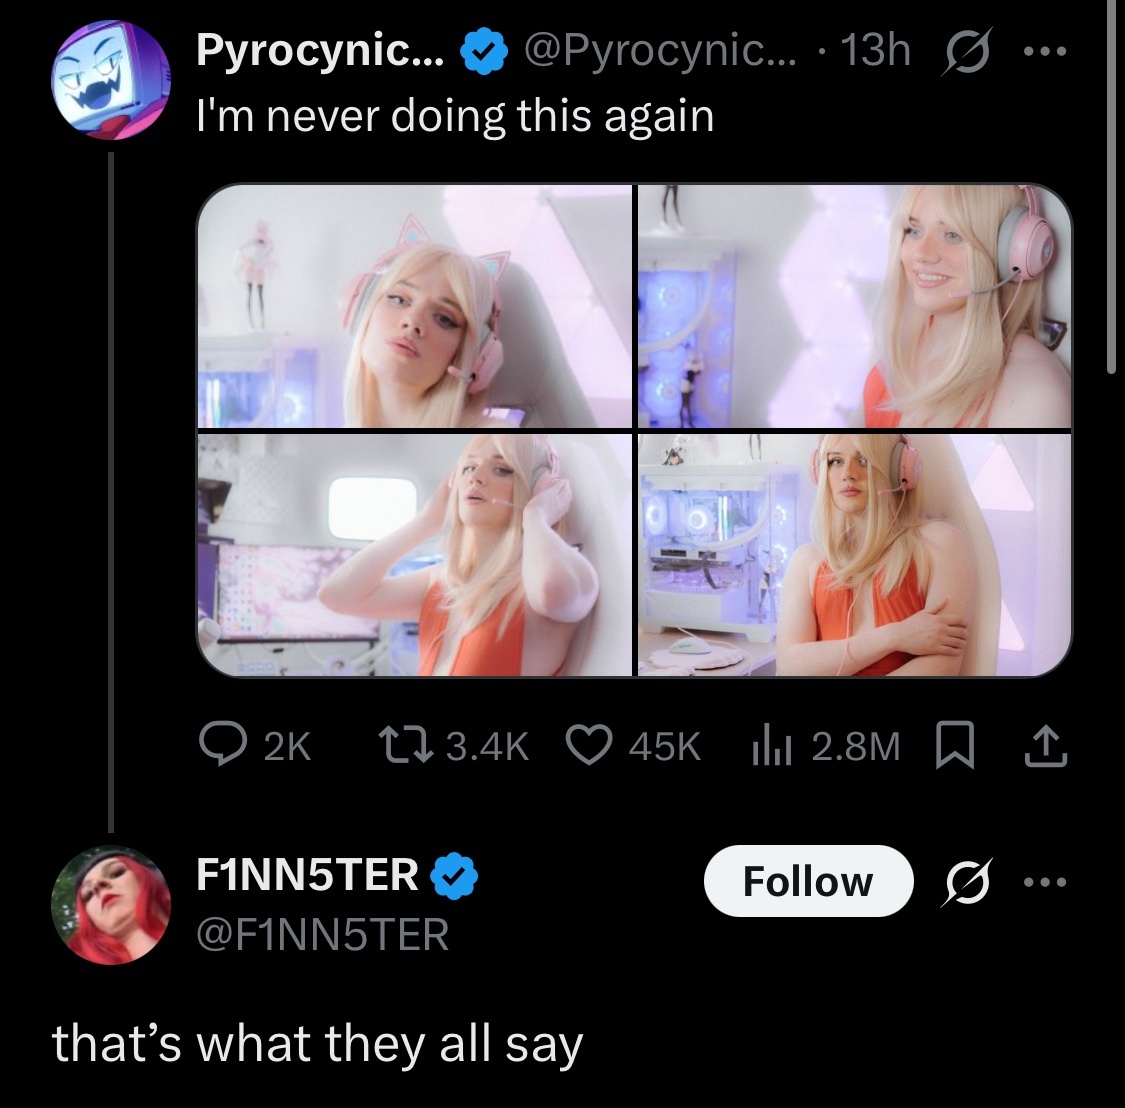Open Pyrocynical's profile picture avatar
Image resolution: width=1125 pixels, height=1108 pixels.
110,80
